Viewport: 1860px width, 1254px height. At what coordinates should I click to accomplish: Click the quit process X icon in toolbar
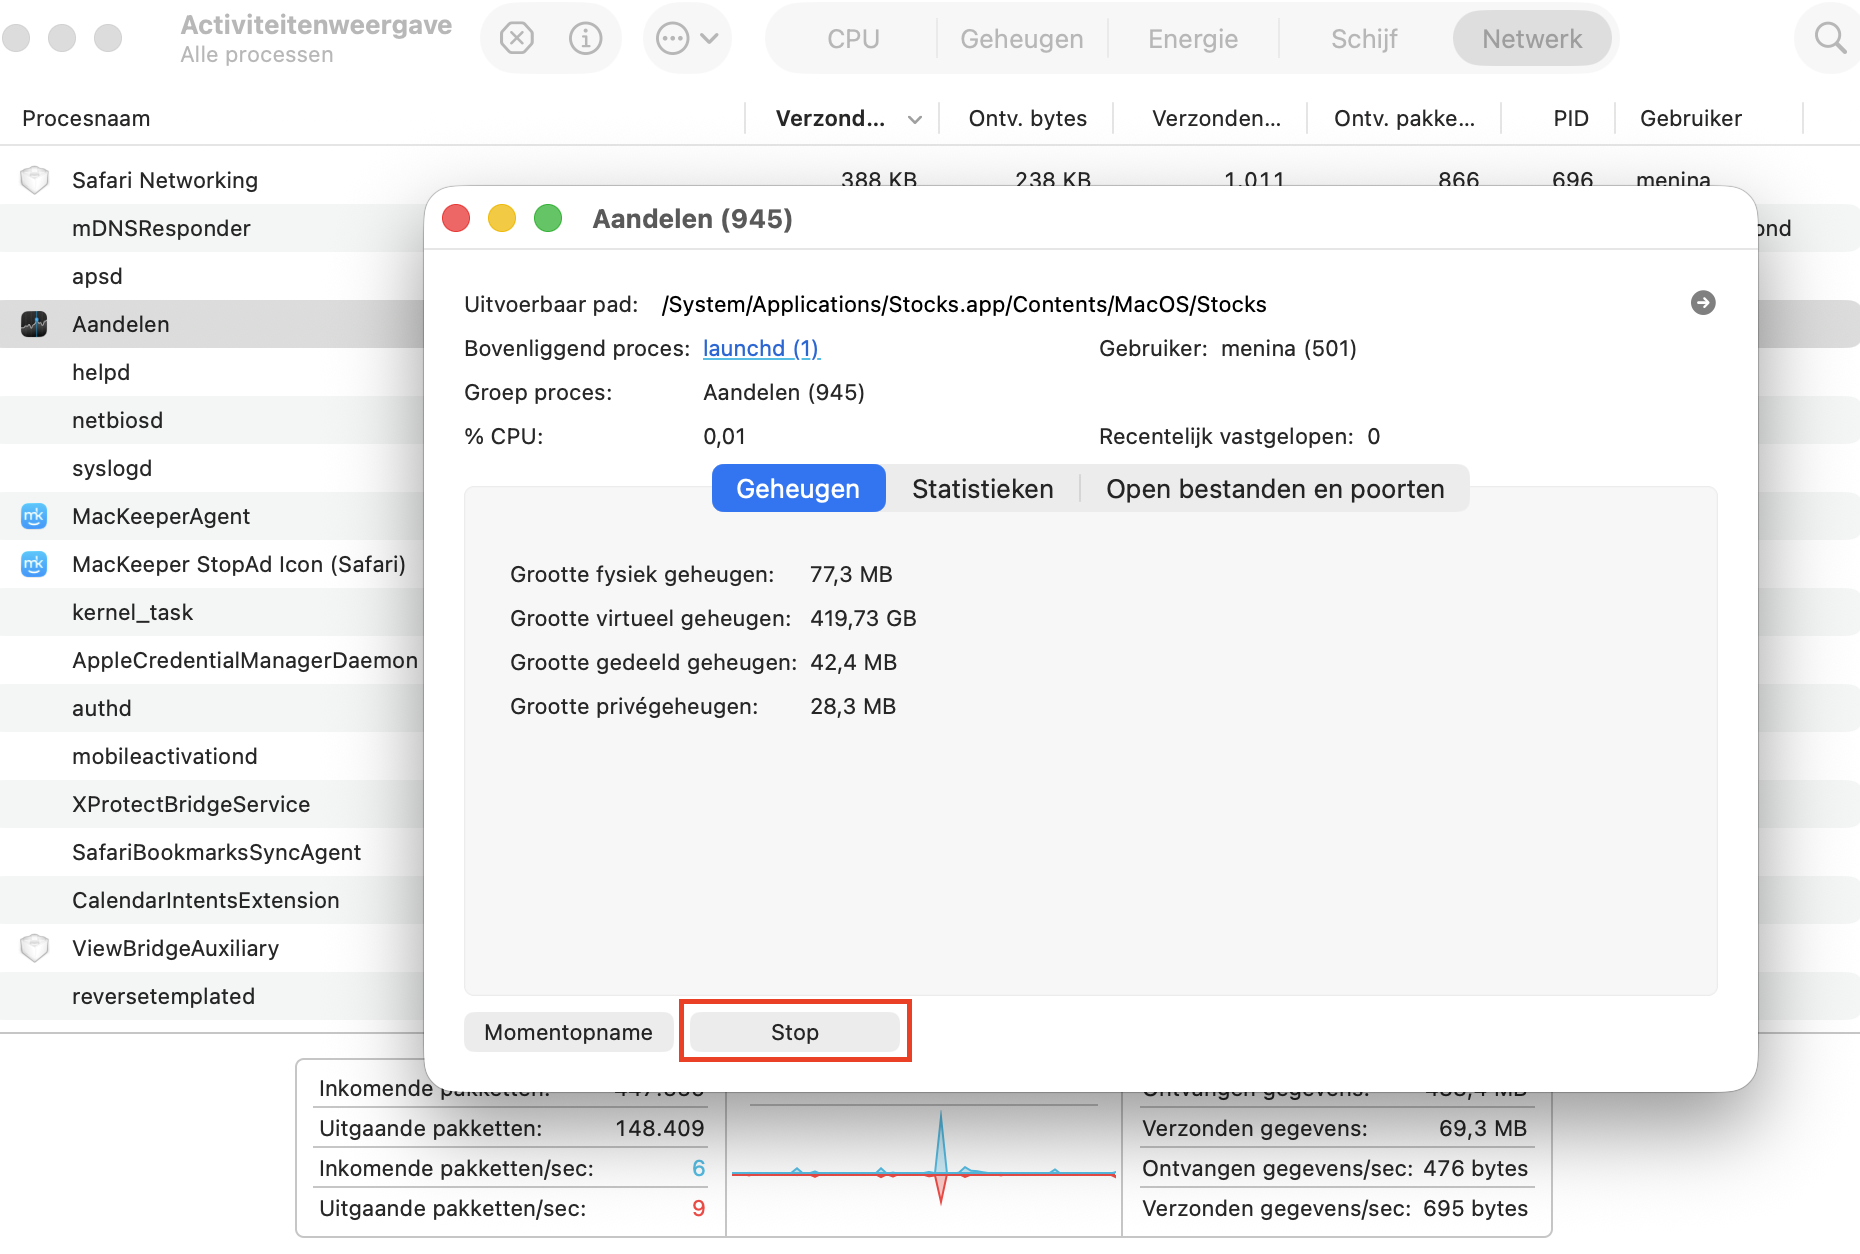[516, 38]
